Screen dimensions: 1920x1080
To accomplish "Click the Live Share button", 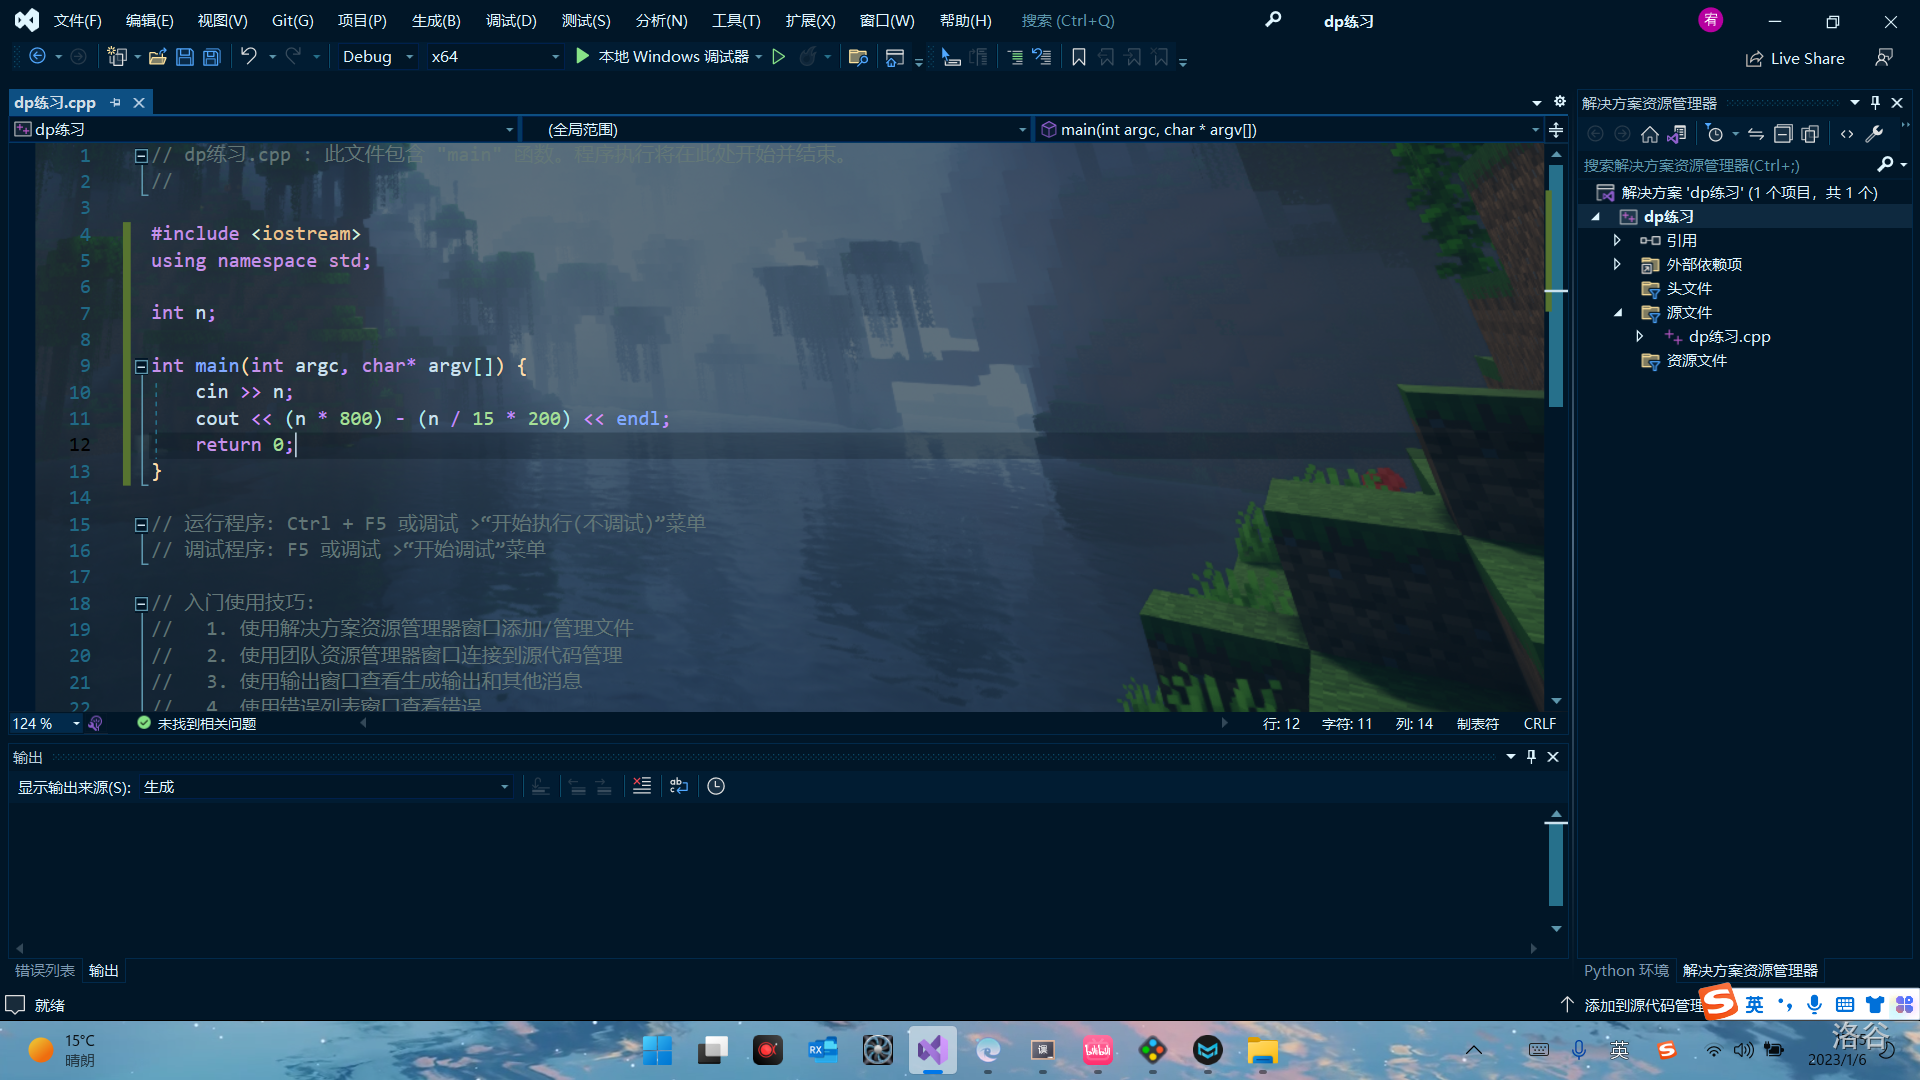I will [x=1795, y=58].
